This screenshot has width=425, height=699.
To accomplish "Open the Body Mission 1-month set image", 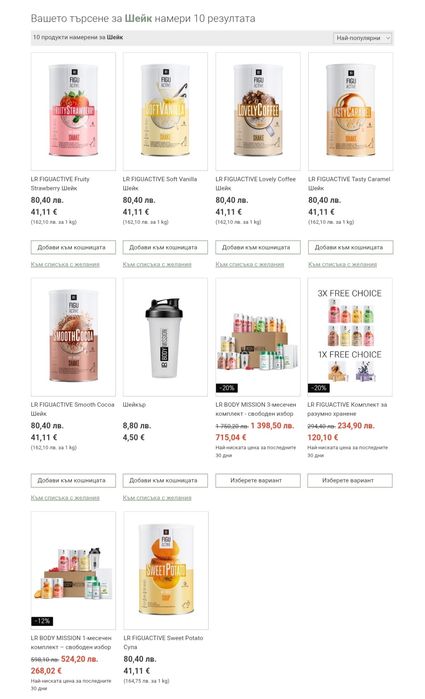I will [73, 570].
